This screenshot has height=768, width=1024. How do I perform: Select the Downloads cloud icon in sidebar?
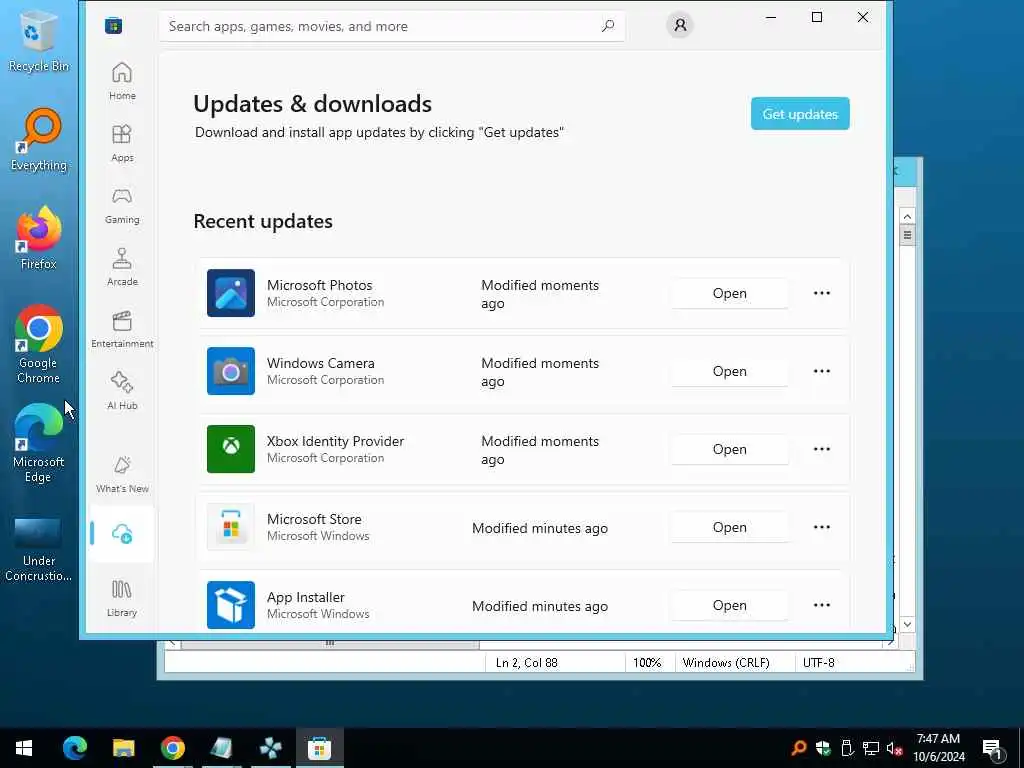click(x=122, y=534)
